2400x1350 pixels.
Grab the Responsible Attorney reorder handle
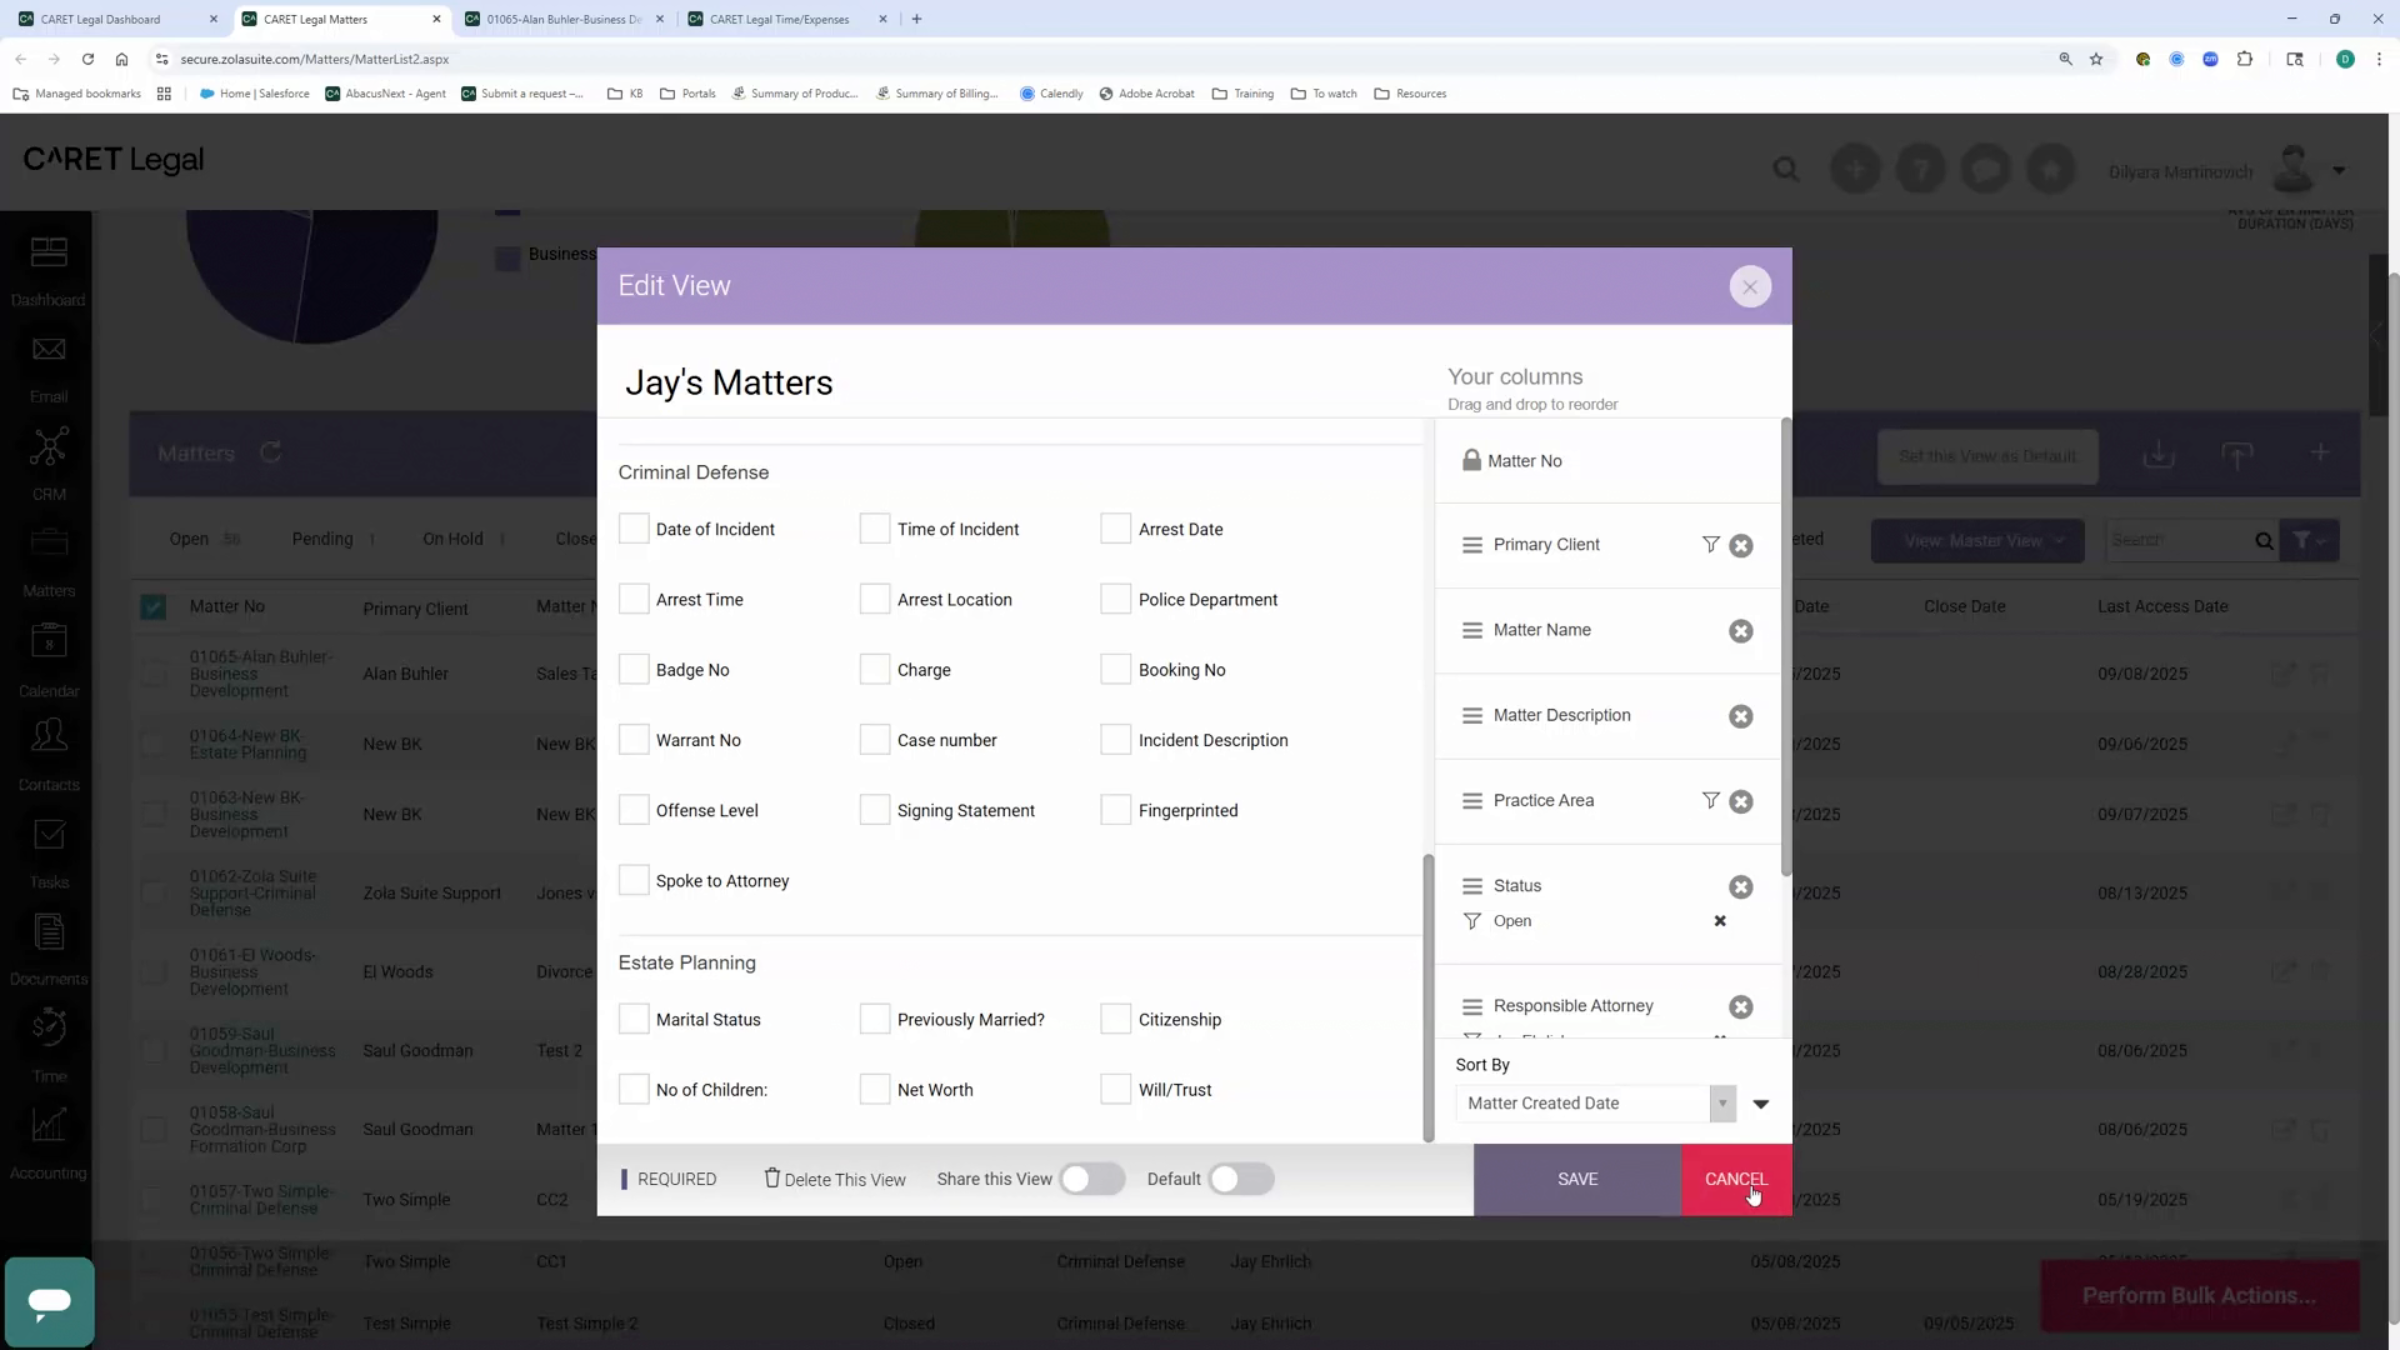click(x=1472, y=1006)
